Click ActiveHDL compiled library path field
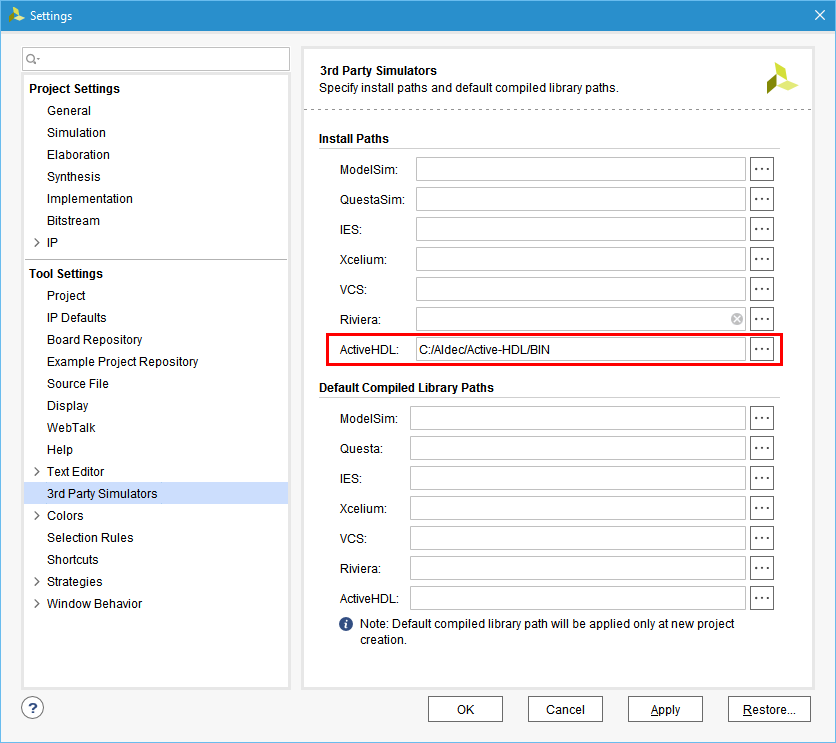 (577, 598)
